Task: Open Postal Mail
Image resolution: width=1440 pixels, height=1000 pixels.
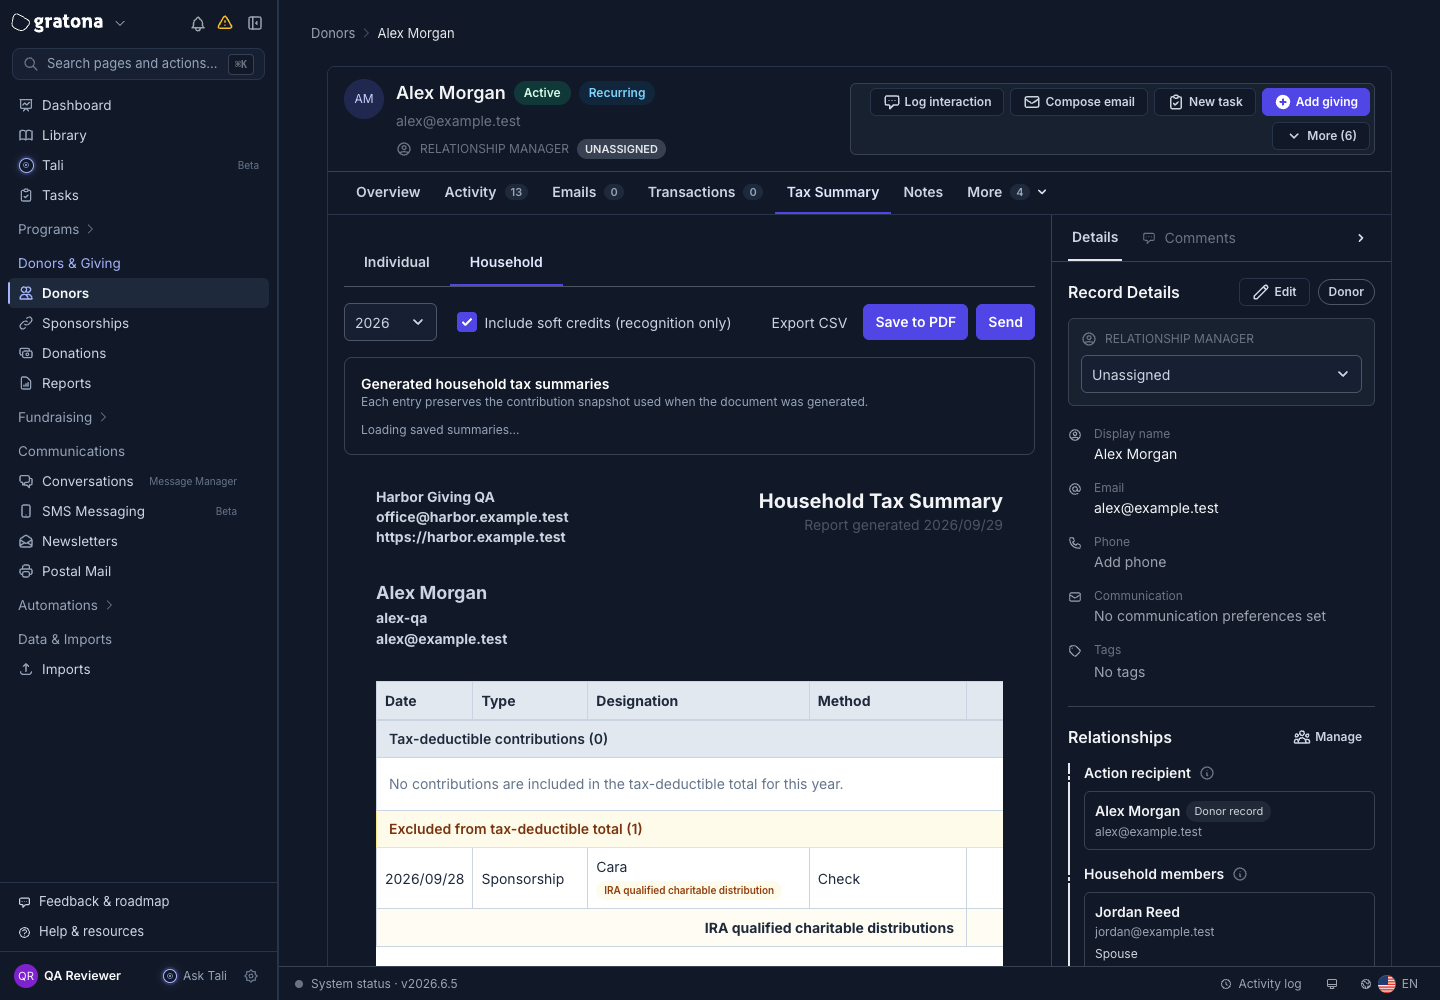Action: coord(138,571)
